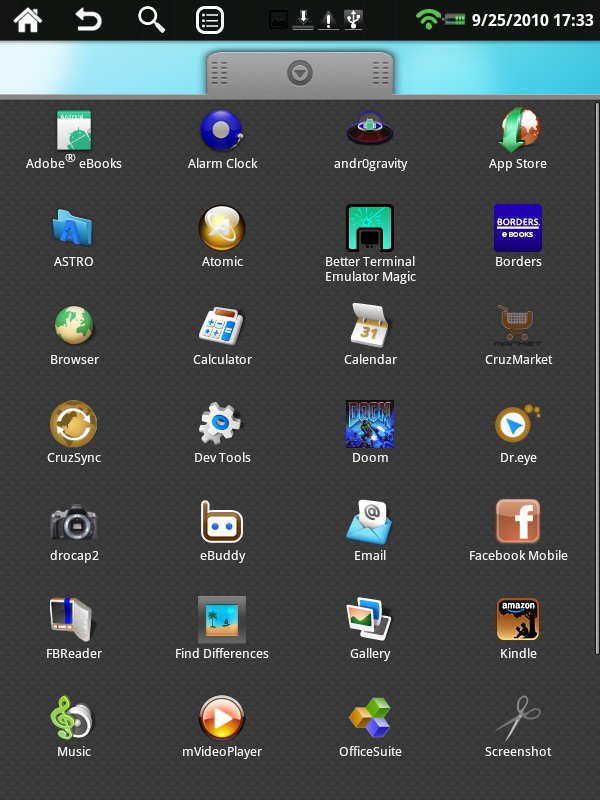Tap the Back arrow in top bar

point(89,20)
